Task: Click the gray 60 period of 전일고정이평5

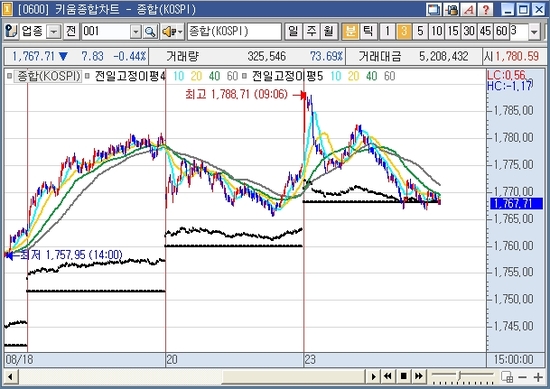Action: click(x=389, y=76)
